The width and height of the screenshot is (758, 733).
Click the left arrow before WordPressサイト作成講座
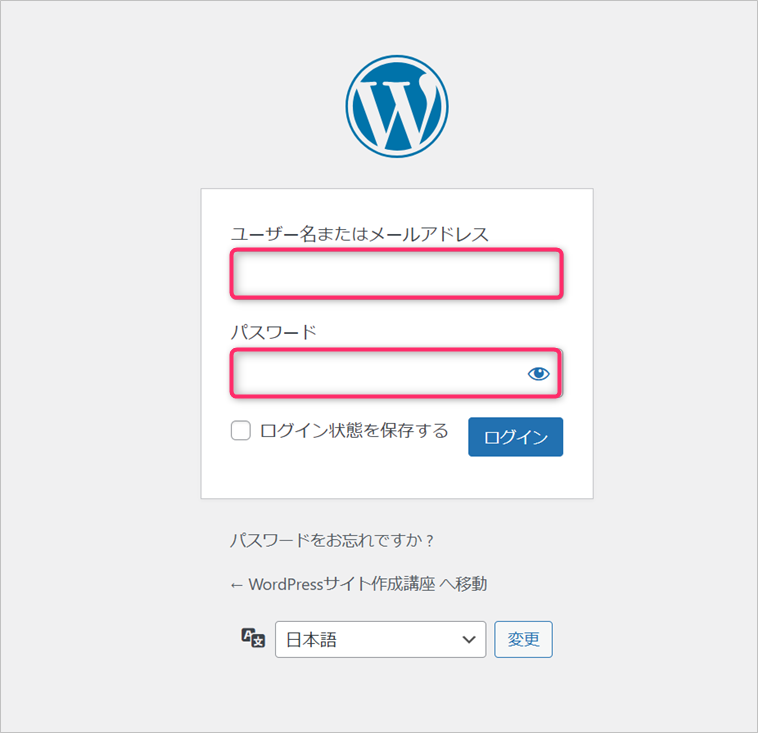click(x=237, y=584)
